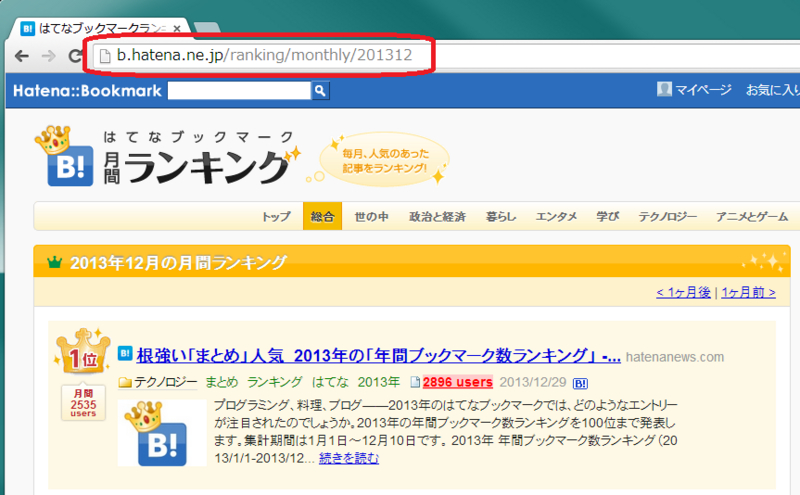Click the B! favicon on the browser tab

[x=28, y=29]
